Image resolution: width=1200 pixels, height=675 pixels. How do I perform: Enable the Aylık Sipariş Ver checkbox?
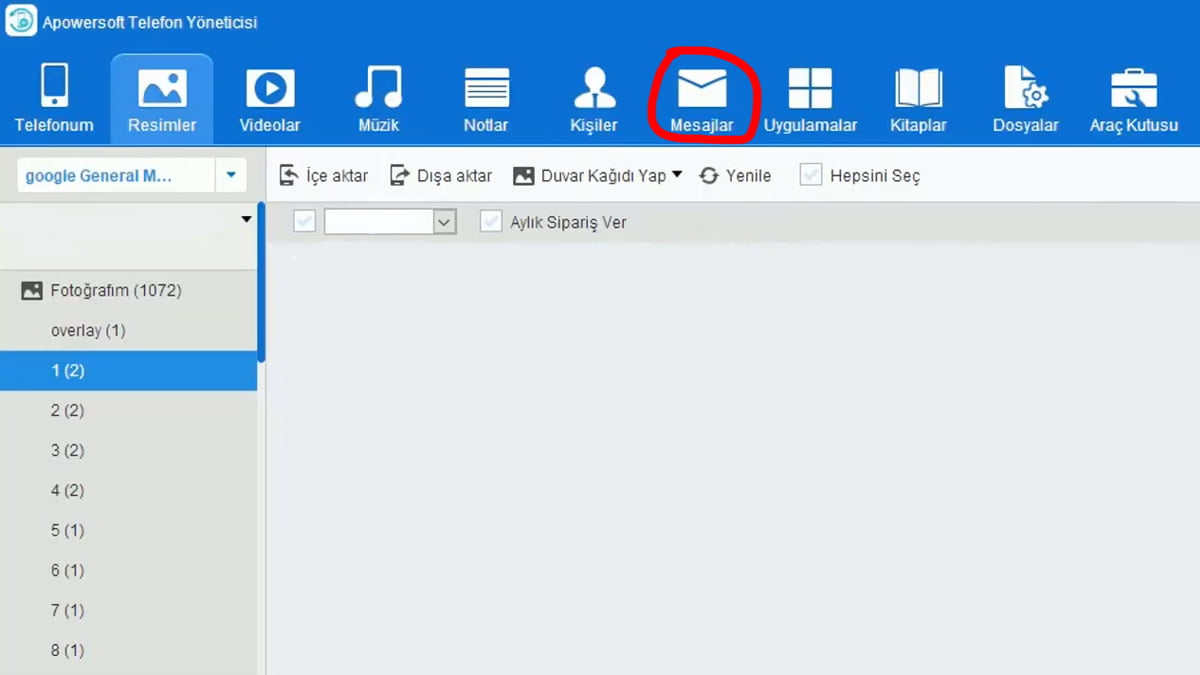[x=490, y=222]
